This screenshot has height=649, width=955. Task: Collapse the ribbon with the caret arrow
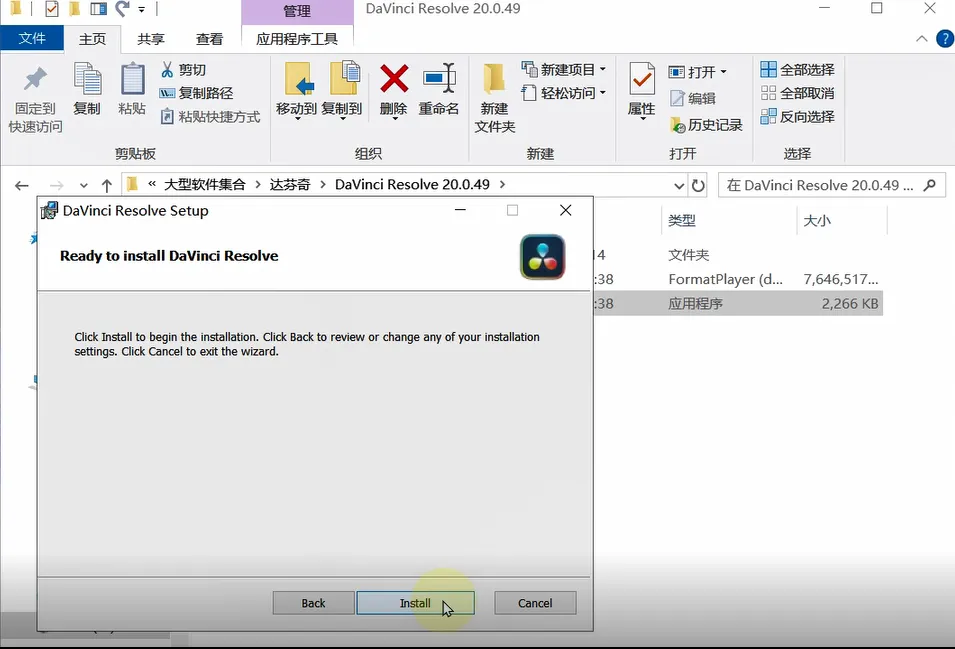click(x=922, y=39)
